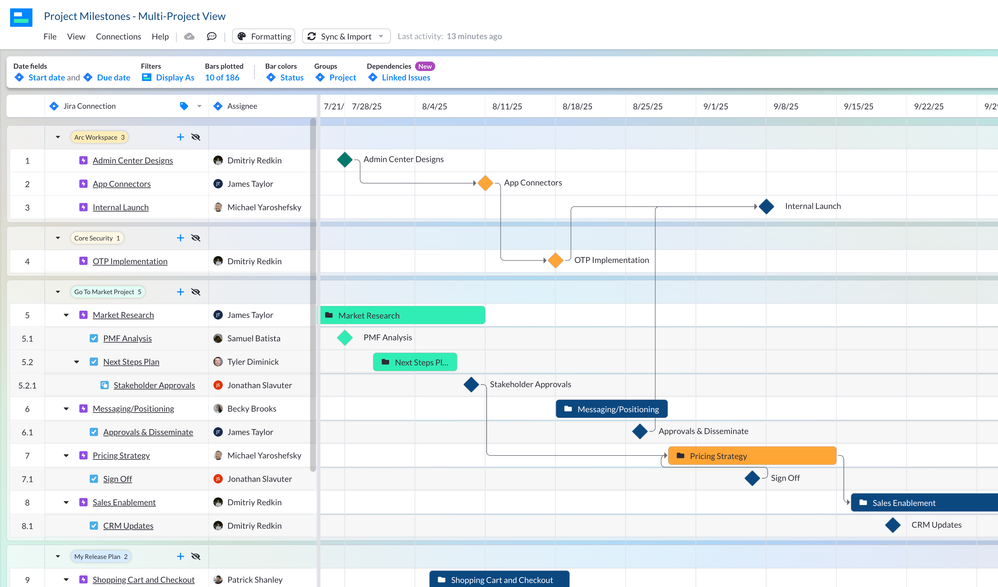Click the cloud upload icon near the Help menu

(x=188, y=36)
